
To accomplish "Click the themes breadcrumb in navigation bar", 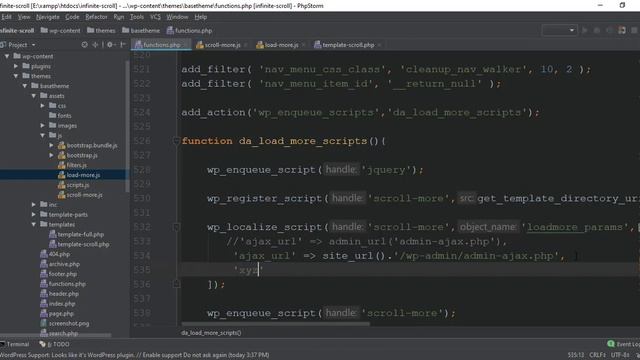I will point(101,30).
